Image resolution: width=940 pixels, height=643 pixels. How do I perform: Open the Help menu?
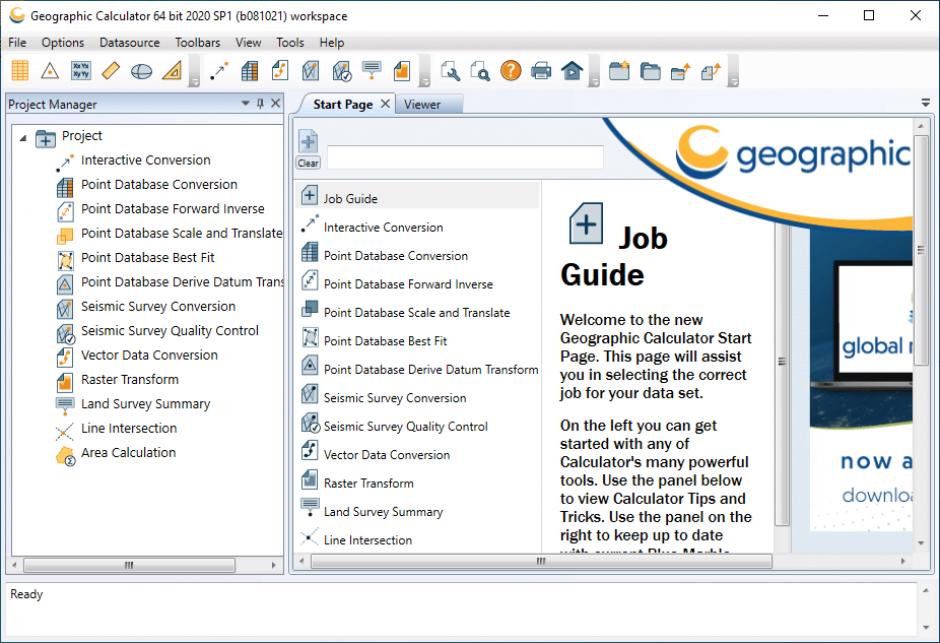click(332, 43)
